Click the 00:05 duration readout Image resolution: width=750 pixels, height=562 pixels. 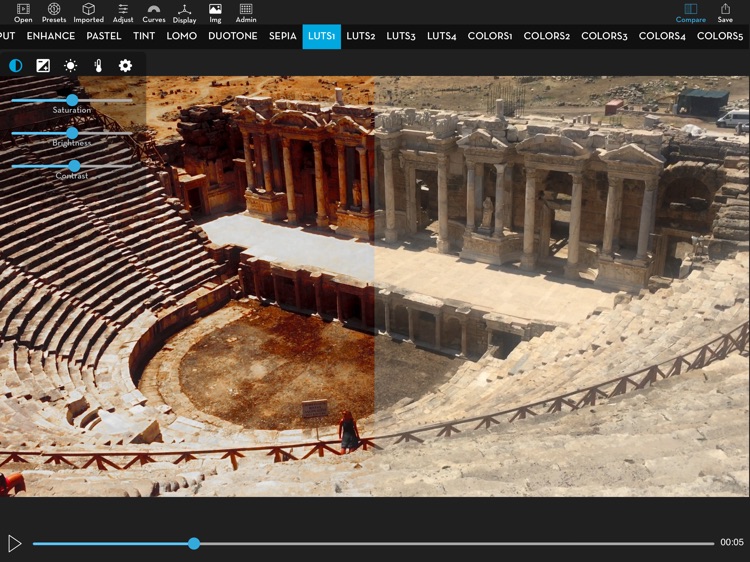tap(732, 542)
